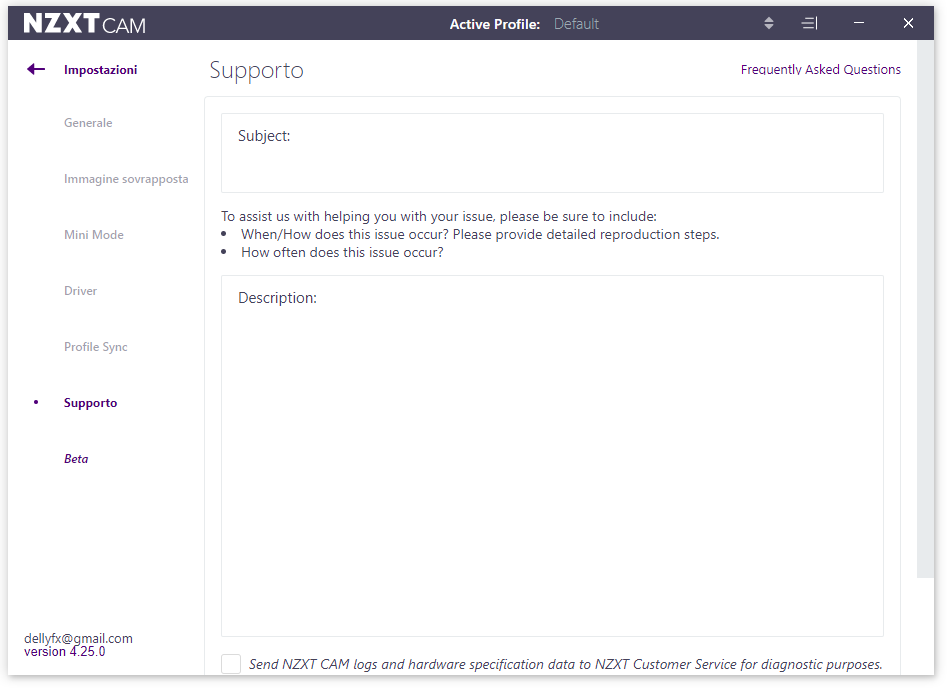Screen dimensions: 949x688
Task: Enable sending NZXT CAM logs checkbox
Action: [x=231, y=664]
